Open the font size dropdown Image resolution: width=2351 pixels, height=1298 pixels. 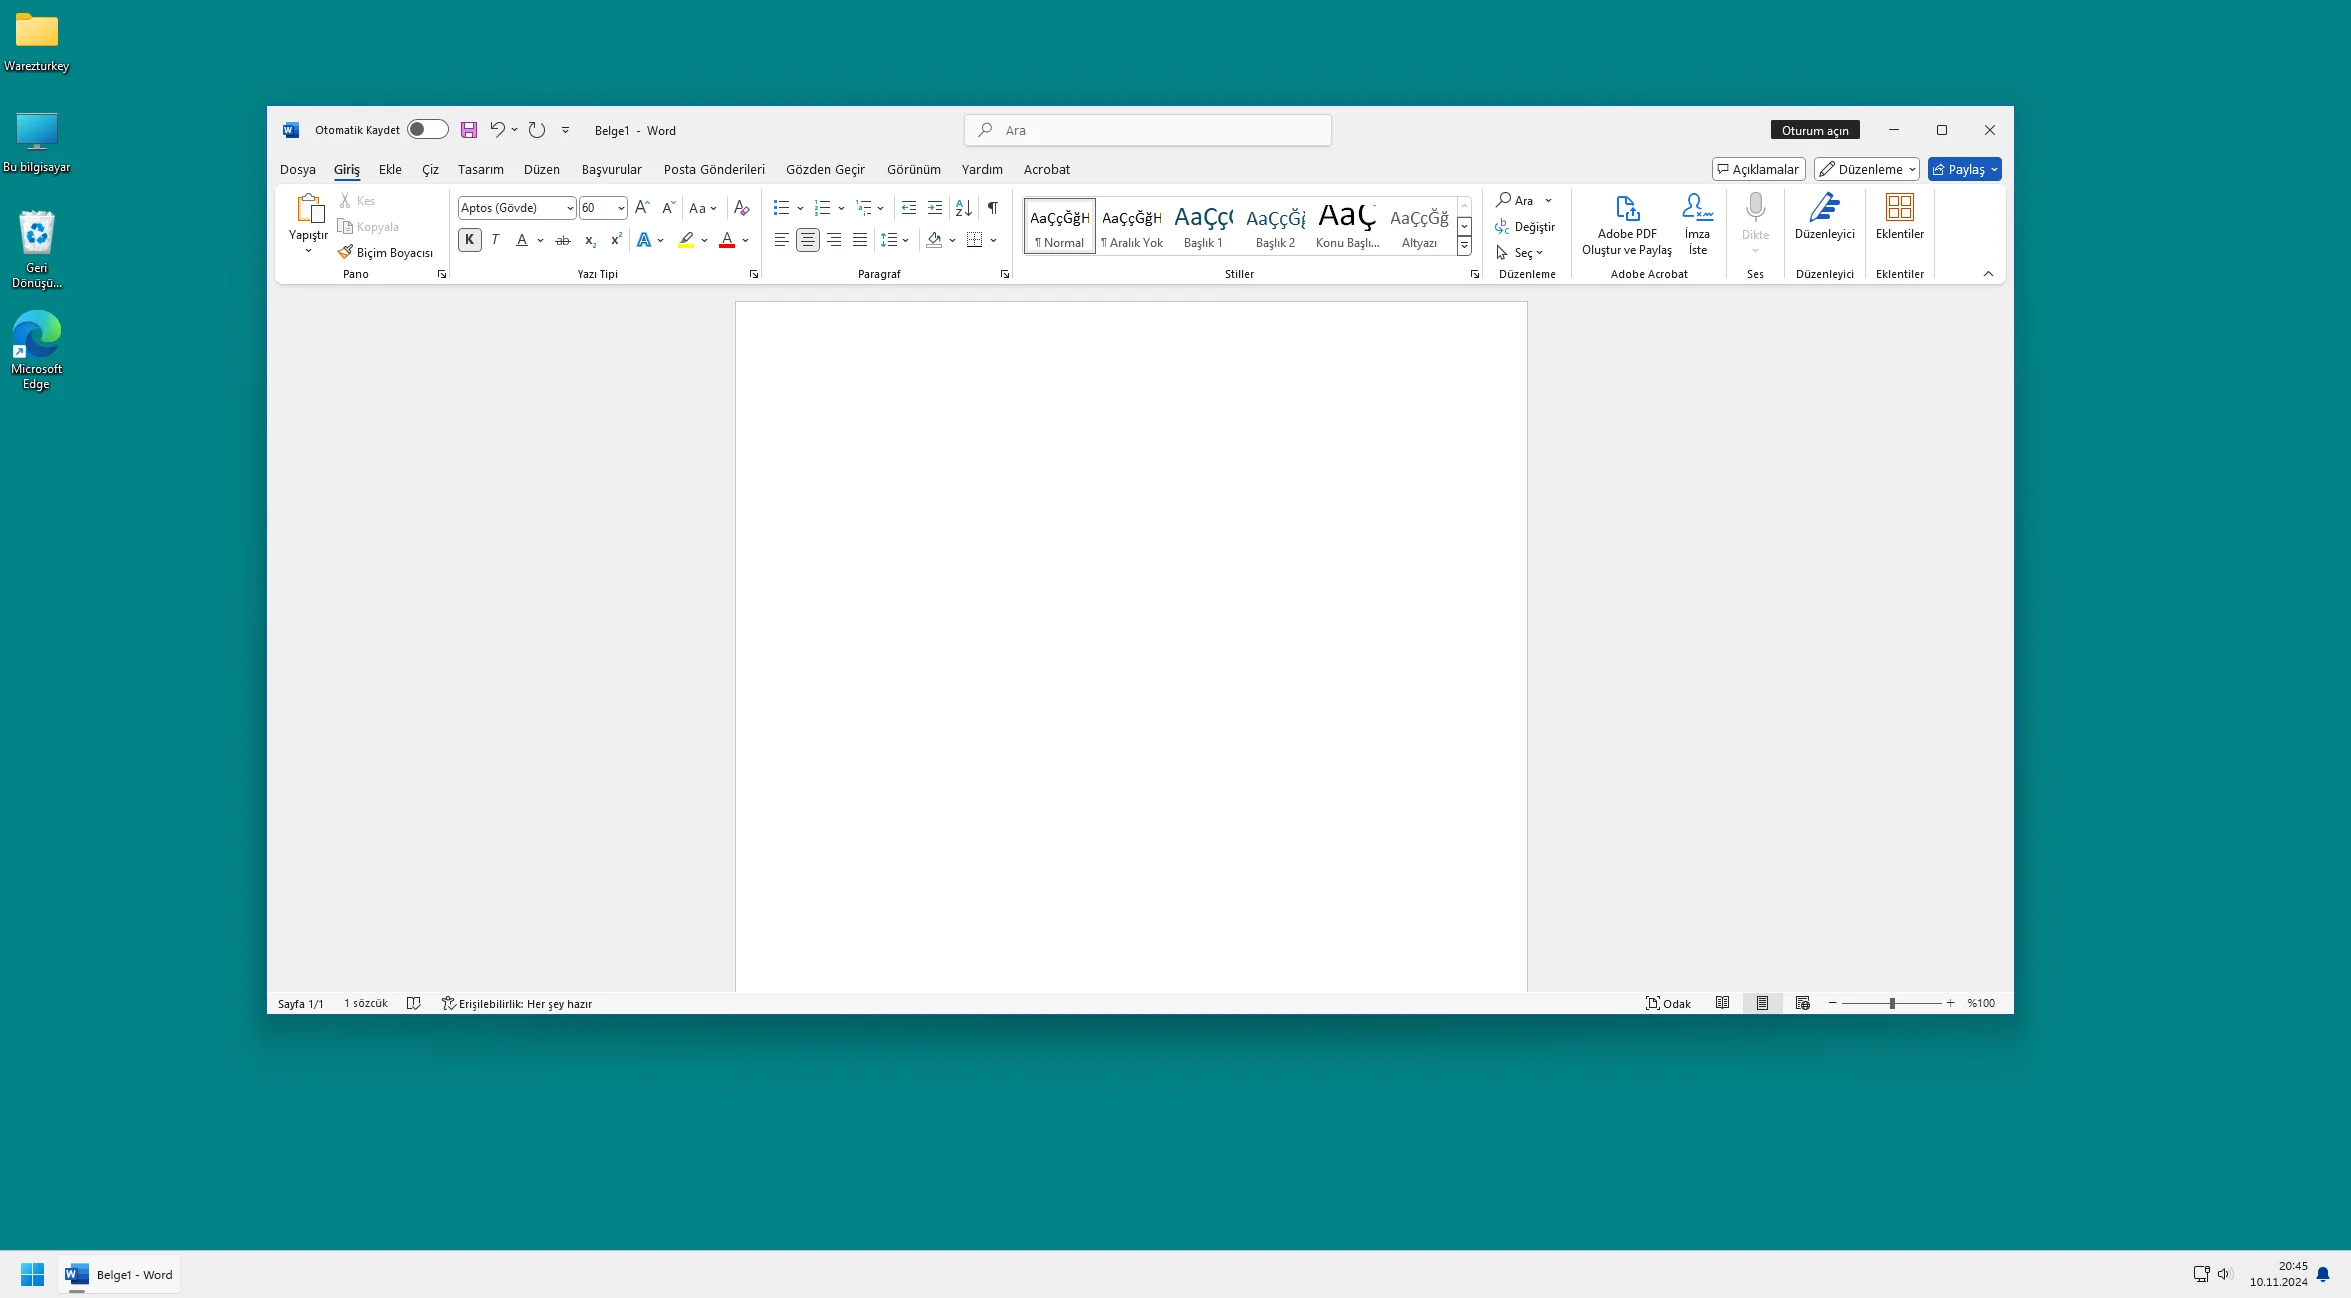tap(619, 207)
